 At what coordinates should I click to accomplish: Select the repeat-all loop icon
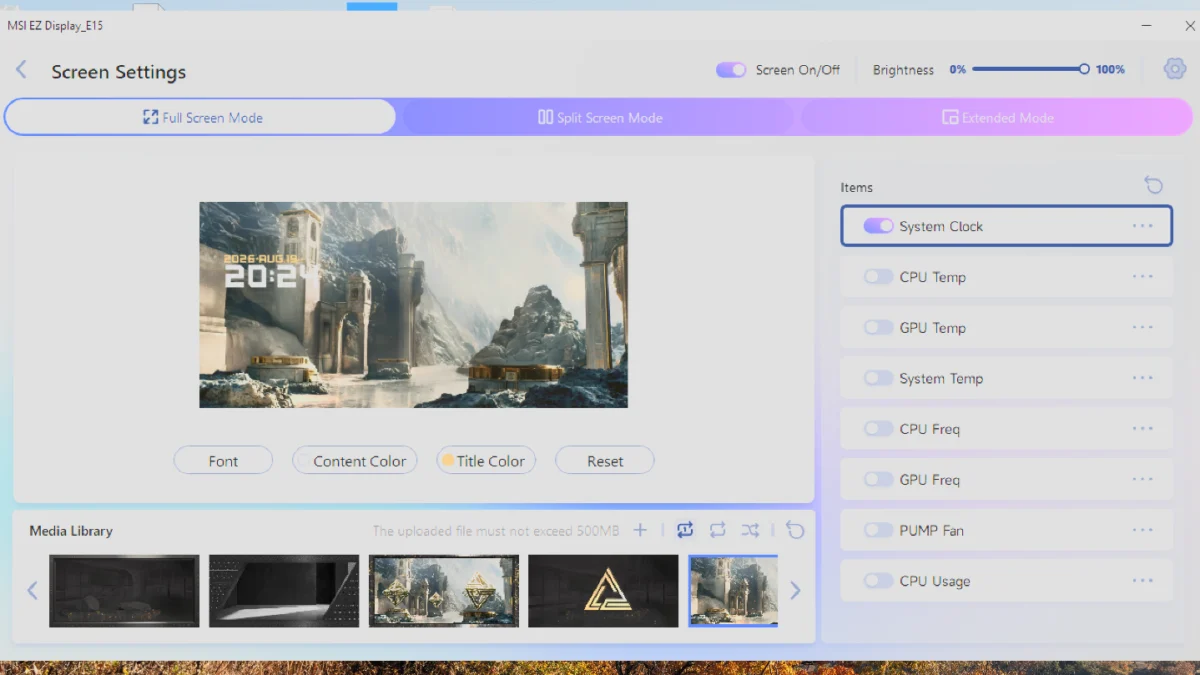point(717,530)
